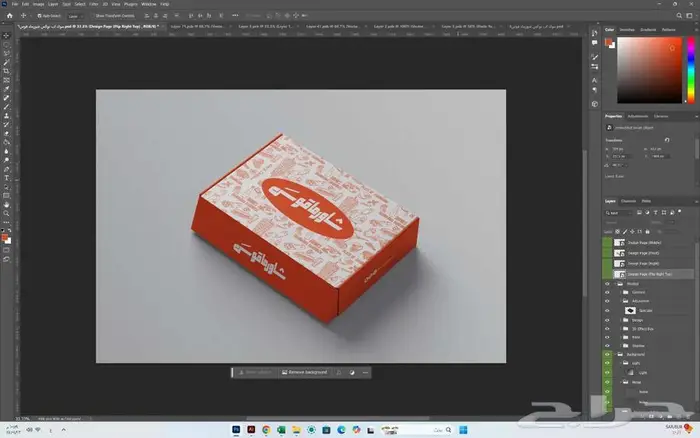The width and height of the screenshot is (700, 438).
Task: Click the Windows taskbar search box
Action: pyautogui.click(x=417, y=430)
